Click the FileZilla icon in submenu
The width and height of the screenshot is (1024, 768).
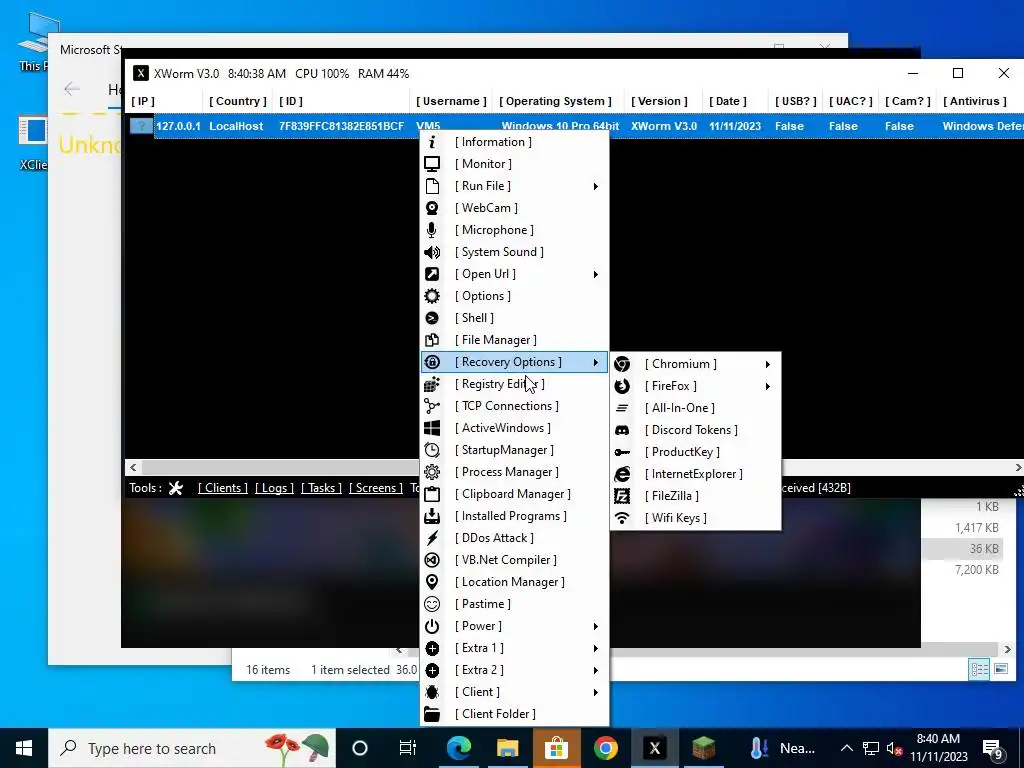(622, 496)
